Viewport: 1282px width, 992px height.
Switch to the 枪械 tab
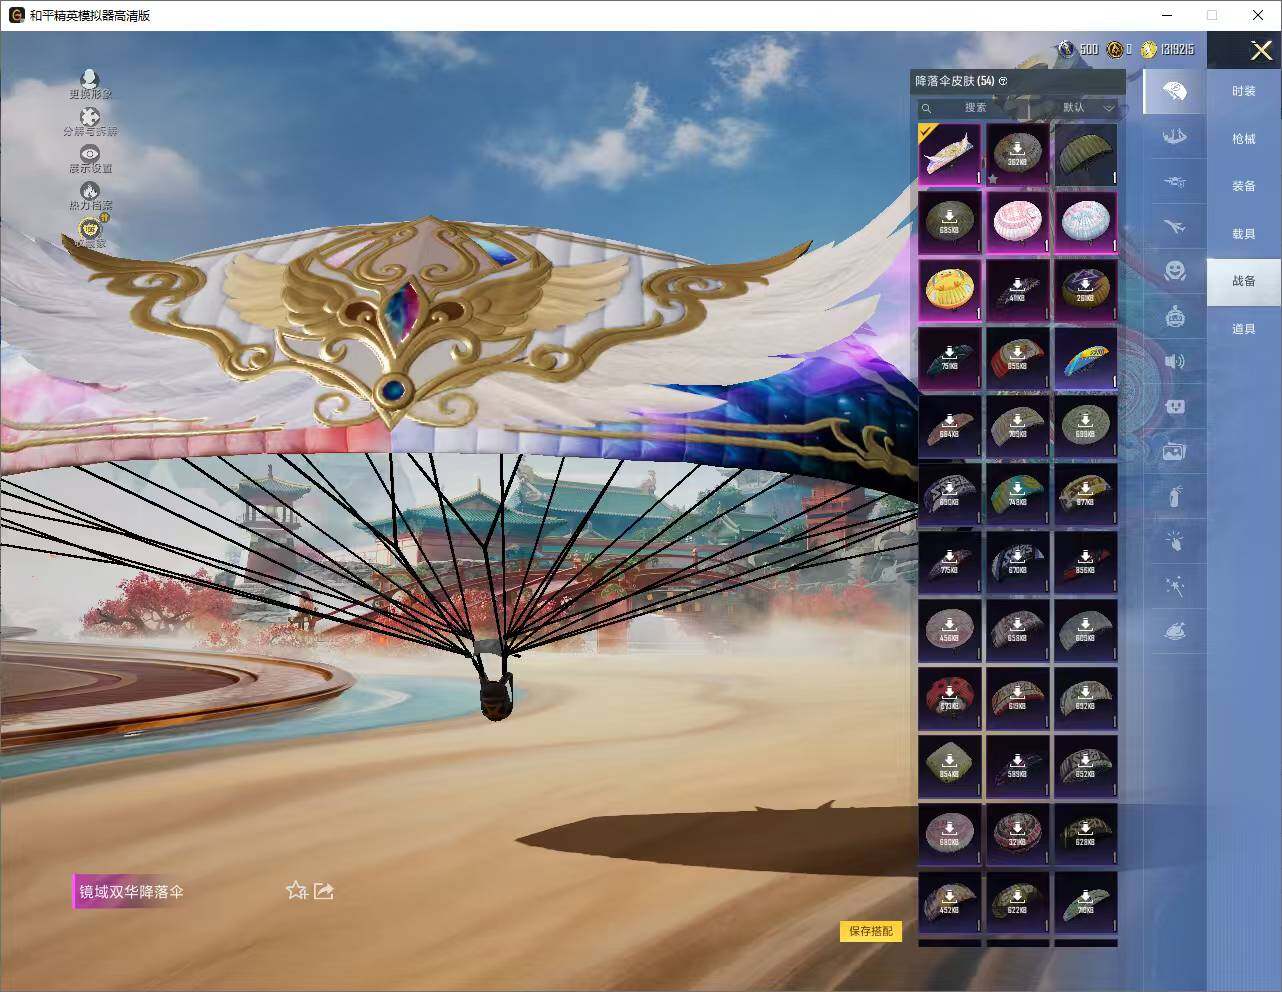pyautogui.click(x=1243, y=139)
